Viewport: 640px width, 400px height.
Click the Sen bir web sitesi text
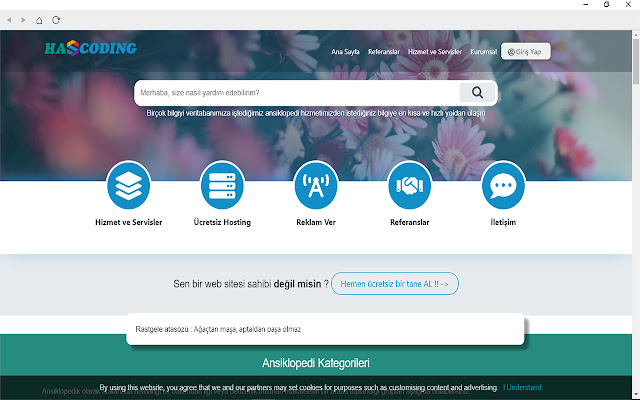(x=251, y=284)
